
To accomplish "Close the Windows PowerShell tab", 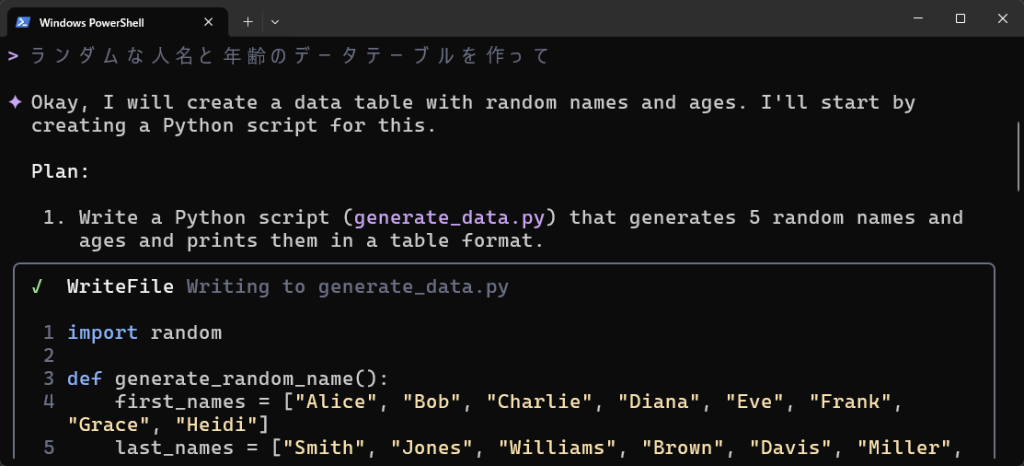I will pos(208,21).
